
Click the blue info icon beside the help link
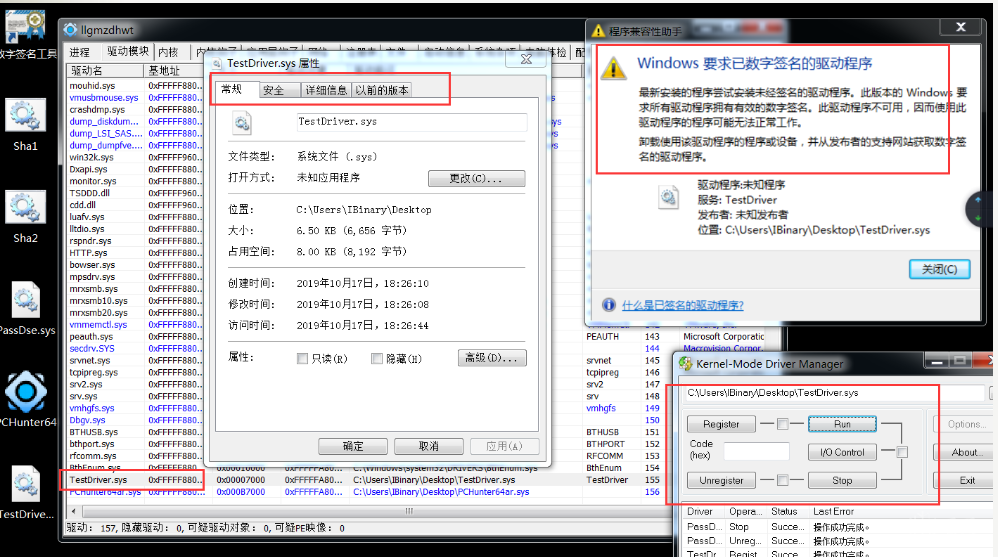(x=609, y=305)
